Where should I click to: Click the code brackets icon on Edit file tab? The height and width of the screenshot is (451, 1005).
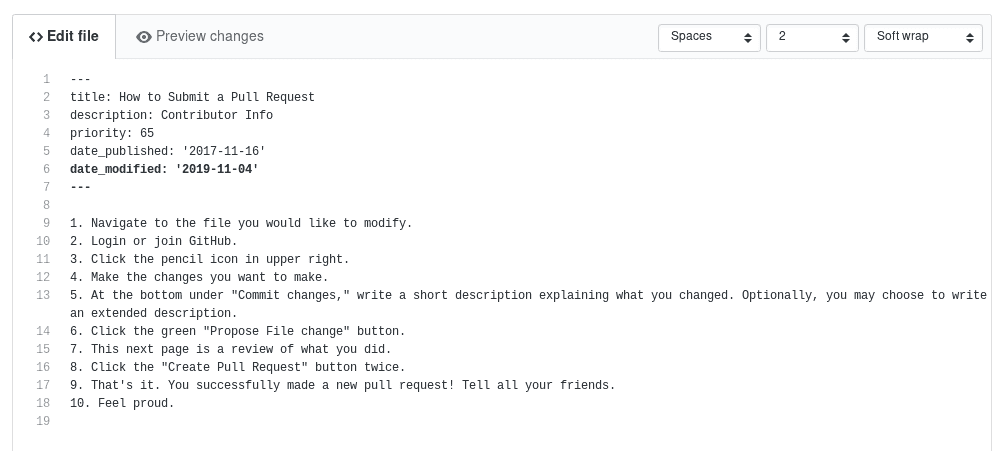tap(36, 37)
